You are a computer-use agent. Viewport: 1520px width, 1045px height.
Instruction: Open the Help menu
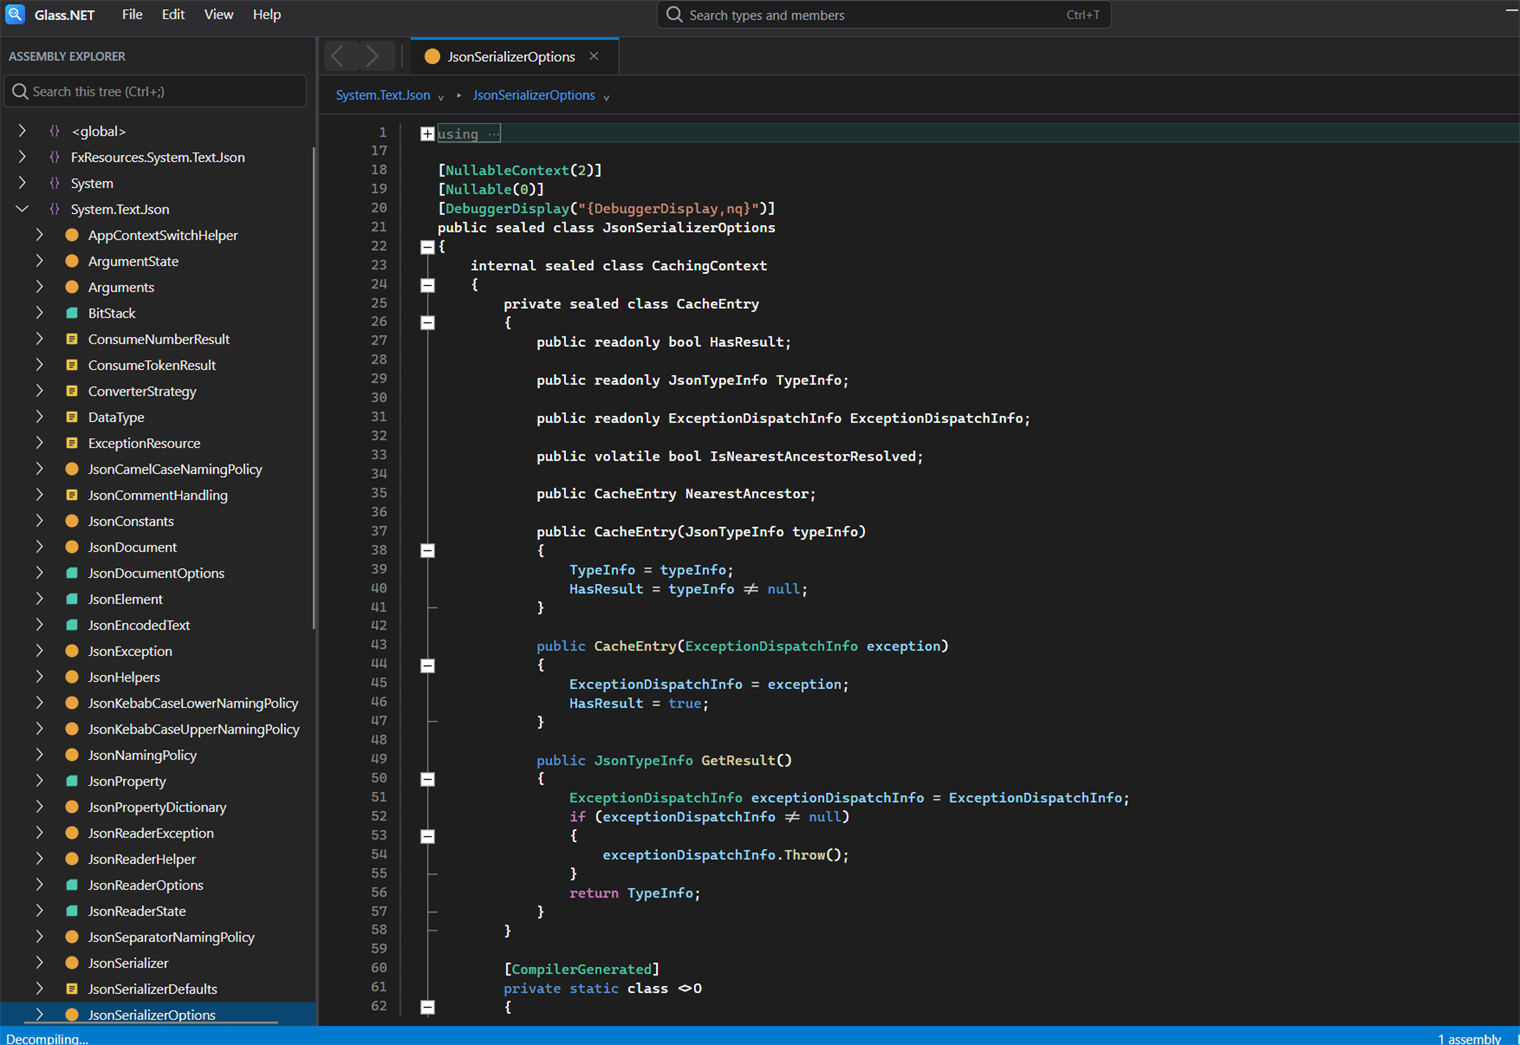(266, 14)
